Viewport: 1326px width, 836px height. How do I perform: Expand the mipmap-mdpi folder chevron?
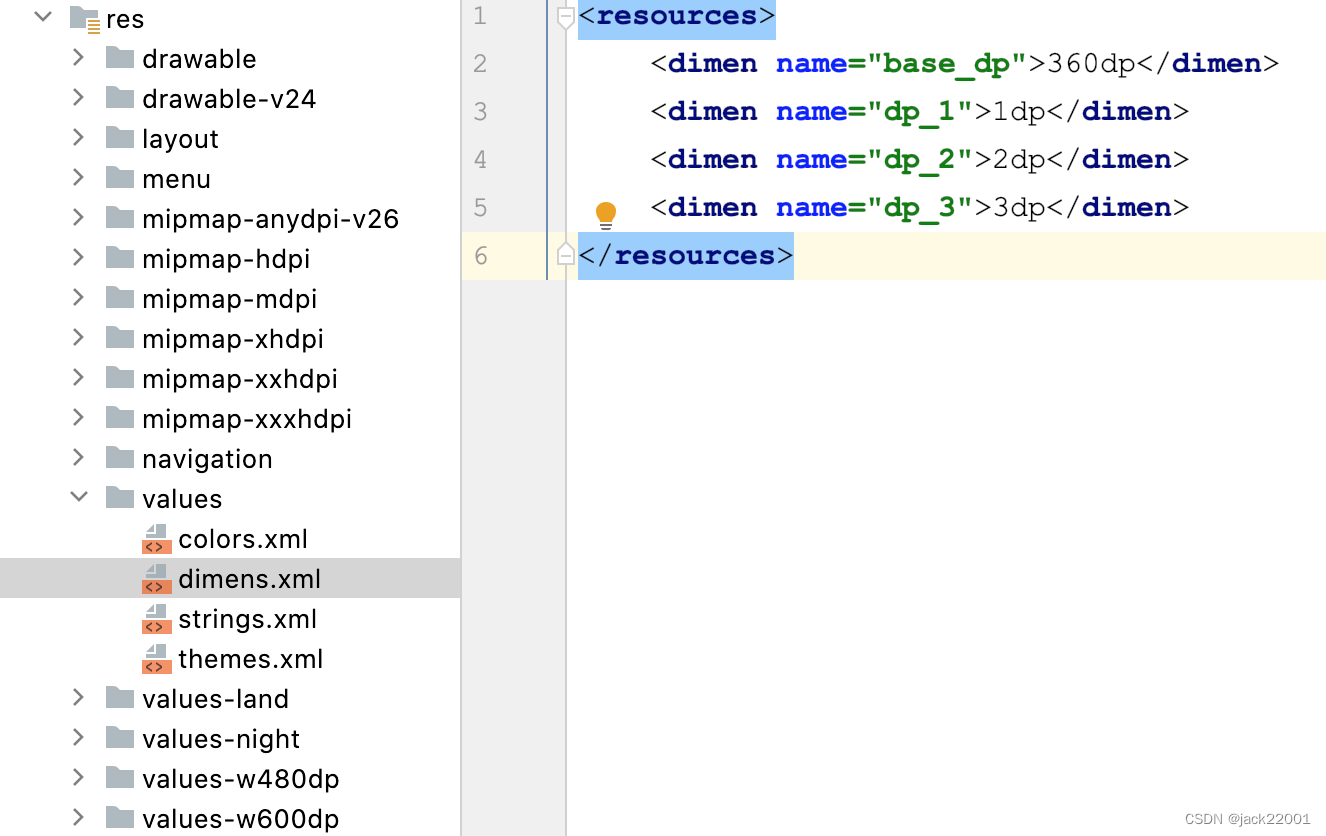pyautogui.click(x=78, y=298)
